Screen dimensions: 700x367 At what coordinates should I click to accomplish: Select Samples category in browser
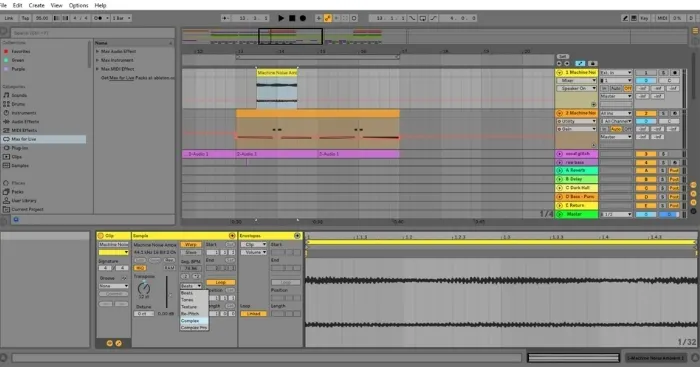coord(20,166)
